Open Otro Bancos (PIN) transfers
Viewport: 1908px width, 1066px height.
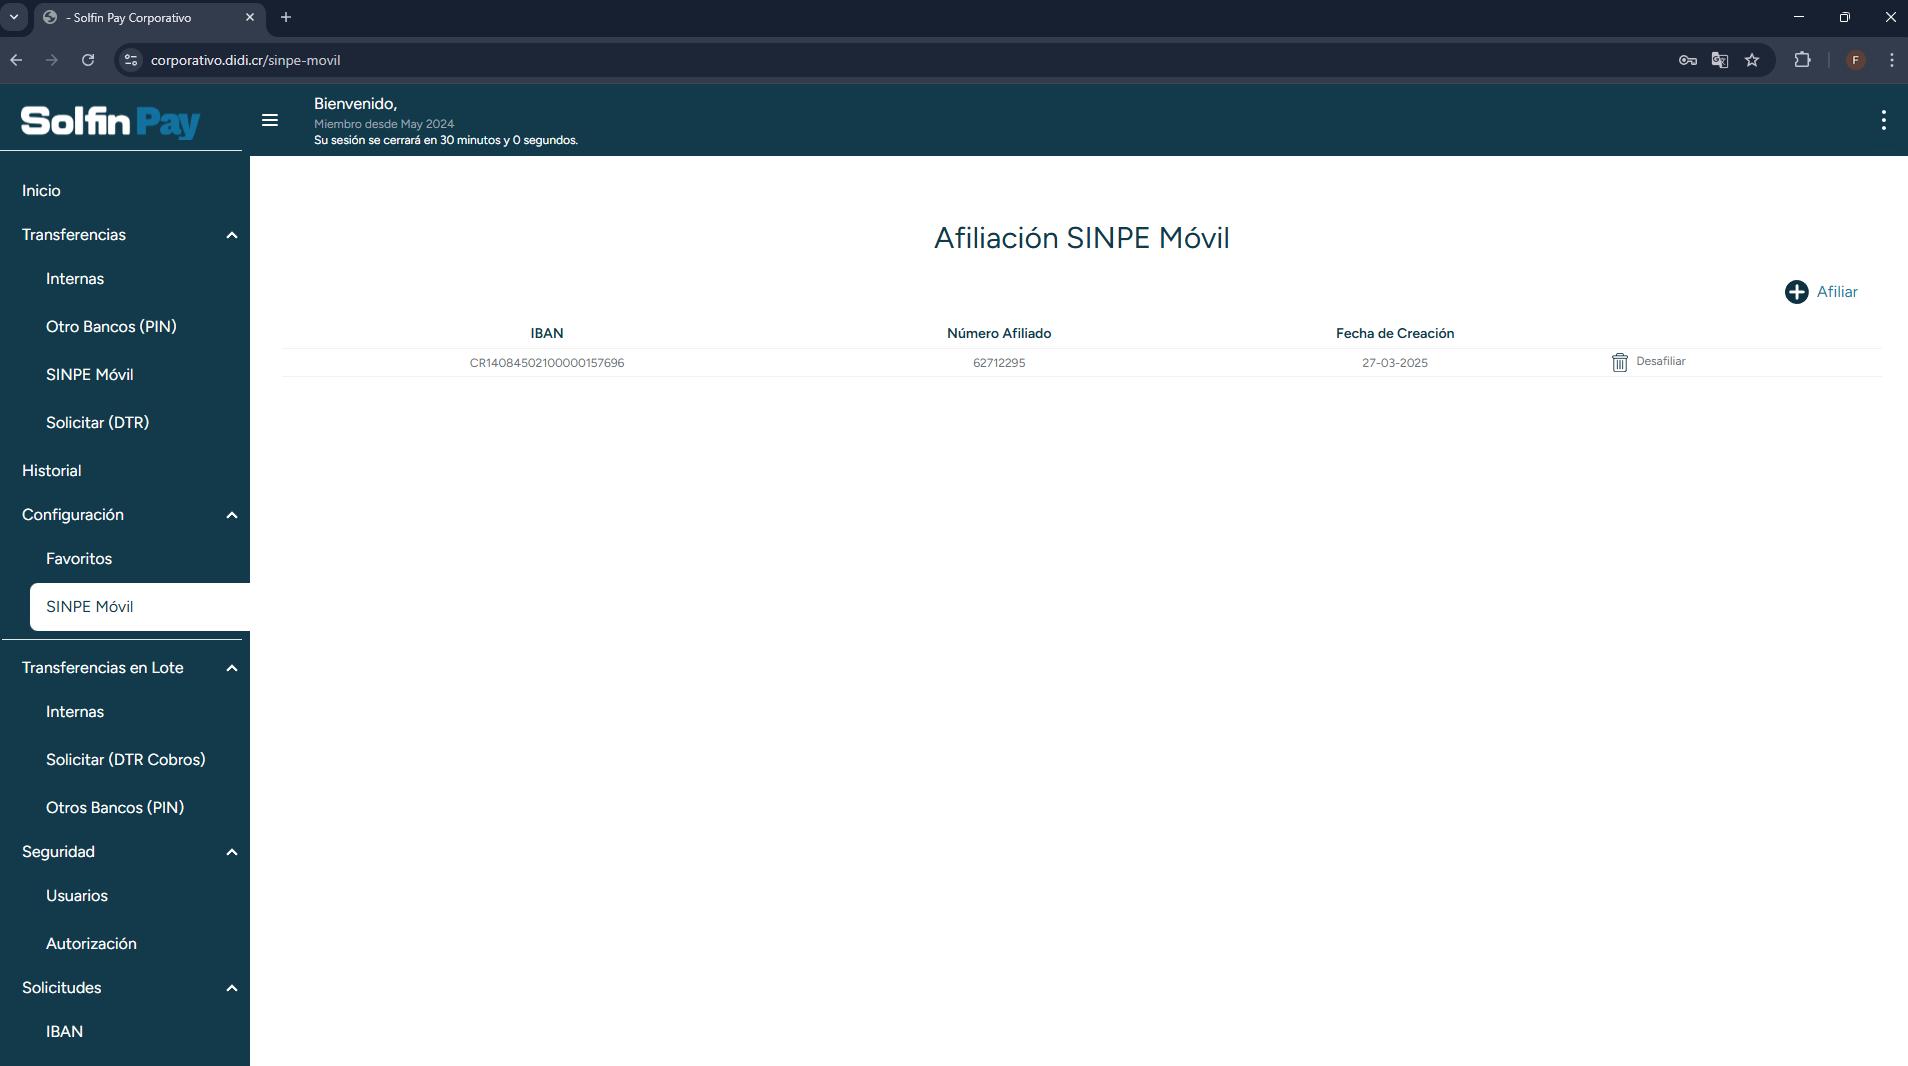click(x=111, y=327)
